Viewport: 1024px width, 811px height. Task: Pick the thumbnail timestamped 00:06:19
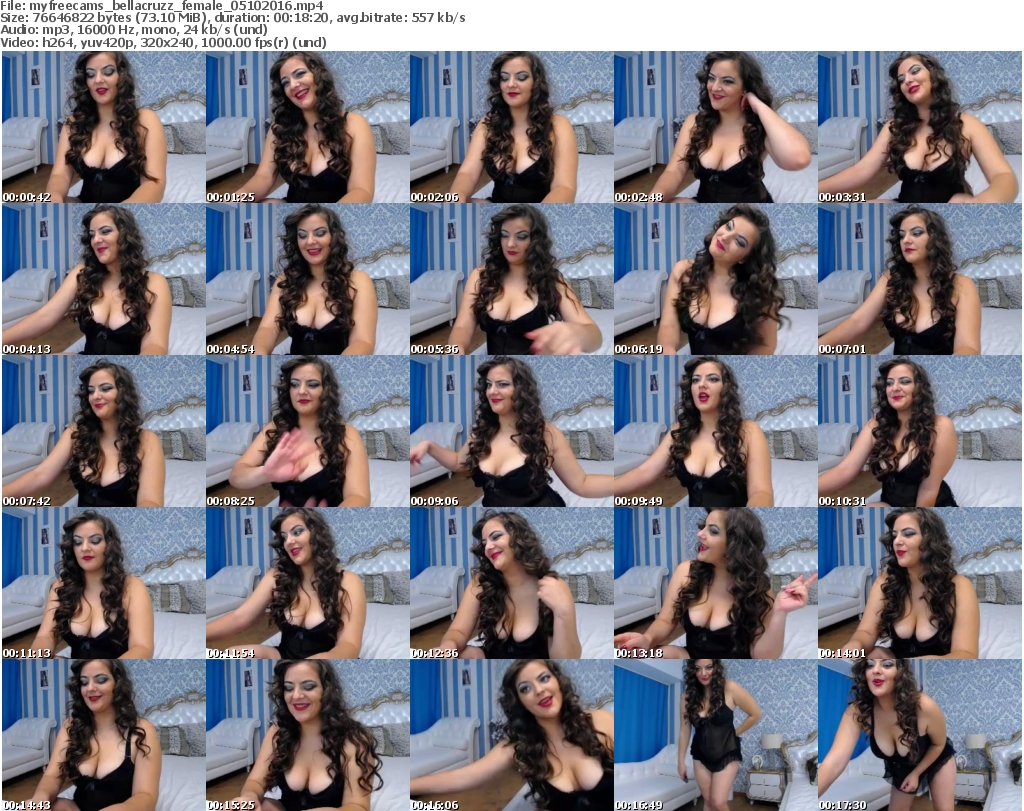tap(714, 280)
